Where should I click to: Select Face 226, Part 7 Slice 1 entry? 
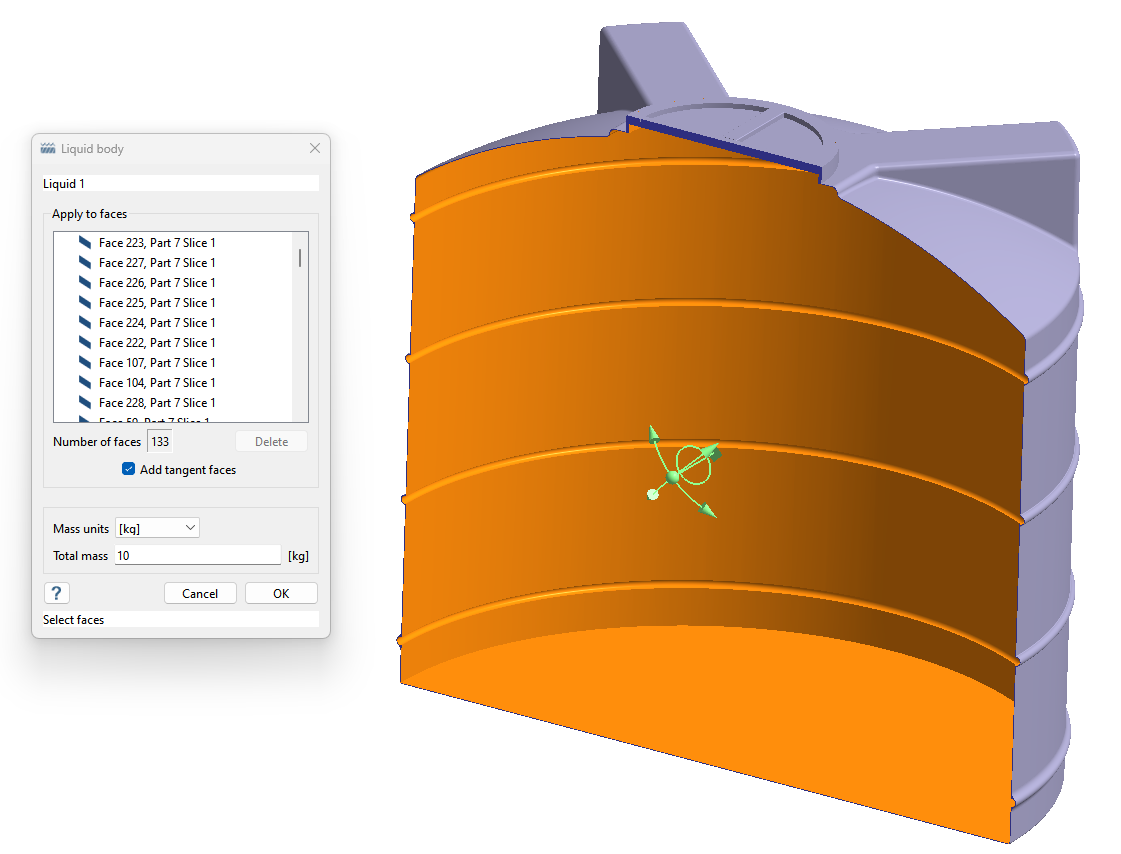pyautogui.click(x=157, y=283)
